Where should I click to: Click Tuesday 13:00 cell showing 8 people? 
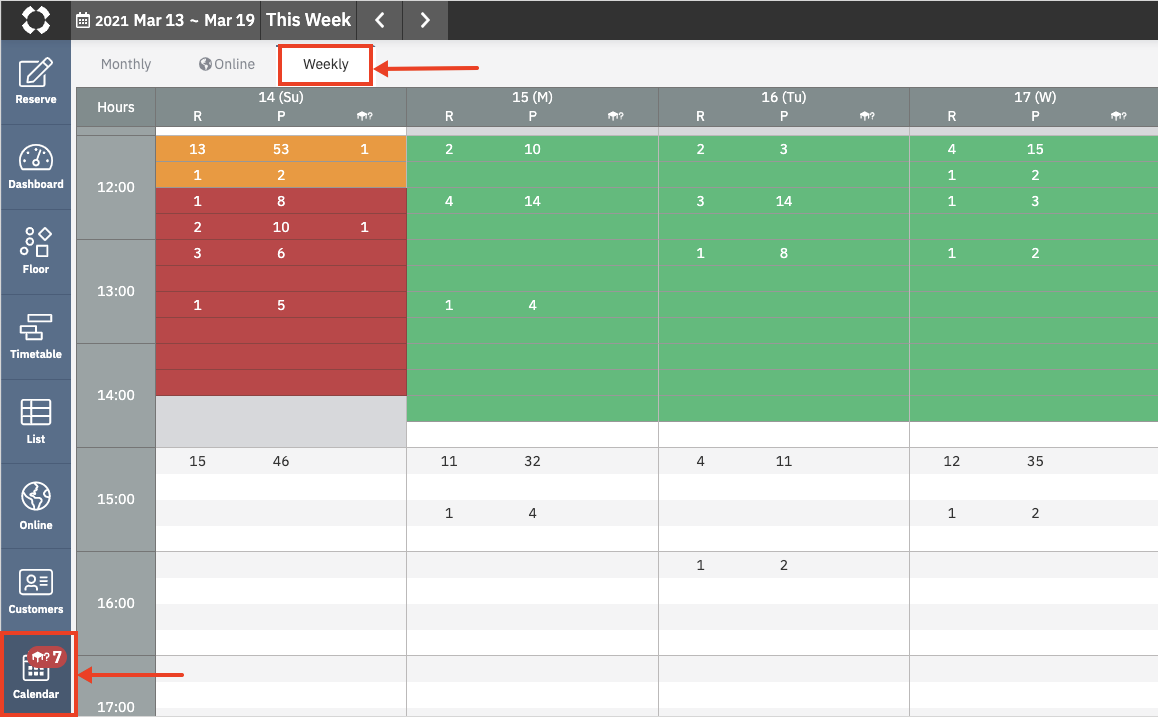coord(784,253)
